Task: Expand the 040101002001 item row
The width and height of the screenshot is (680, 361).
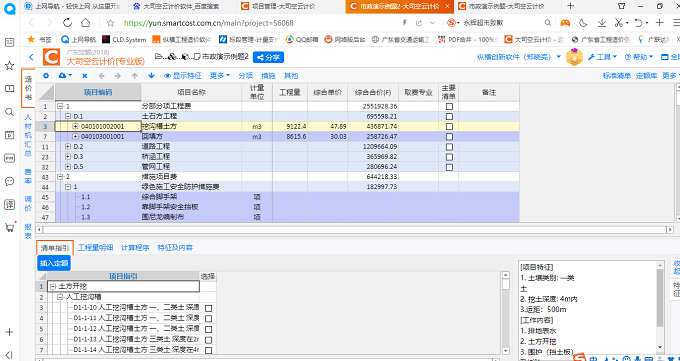Action: pyautogui.click(x=75, y=126)
